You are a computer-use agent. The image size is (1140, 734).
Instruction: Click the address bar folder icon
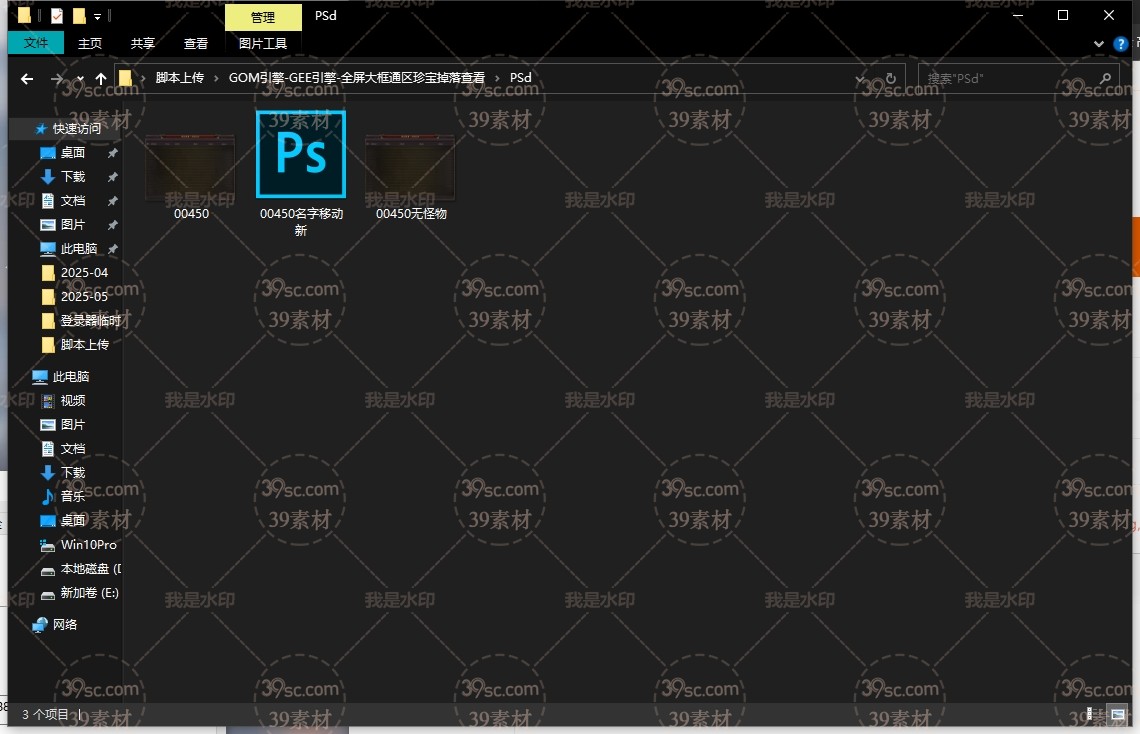125,78
